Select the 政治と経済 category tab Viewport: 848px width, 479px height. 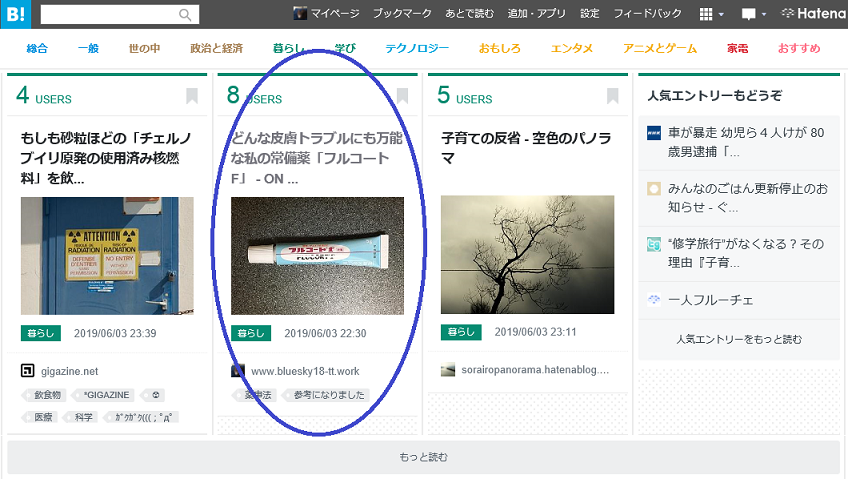216,49
